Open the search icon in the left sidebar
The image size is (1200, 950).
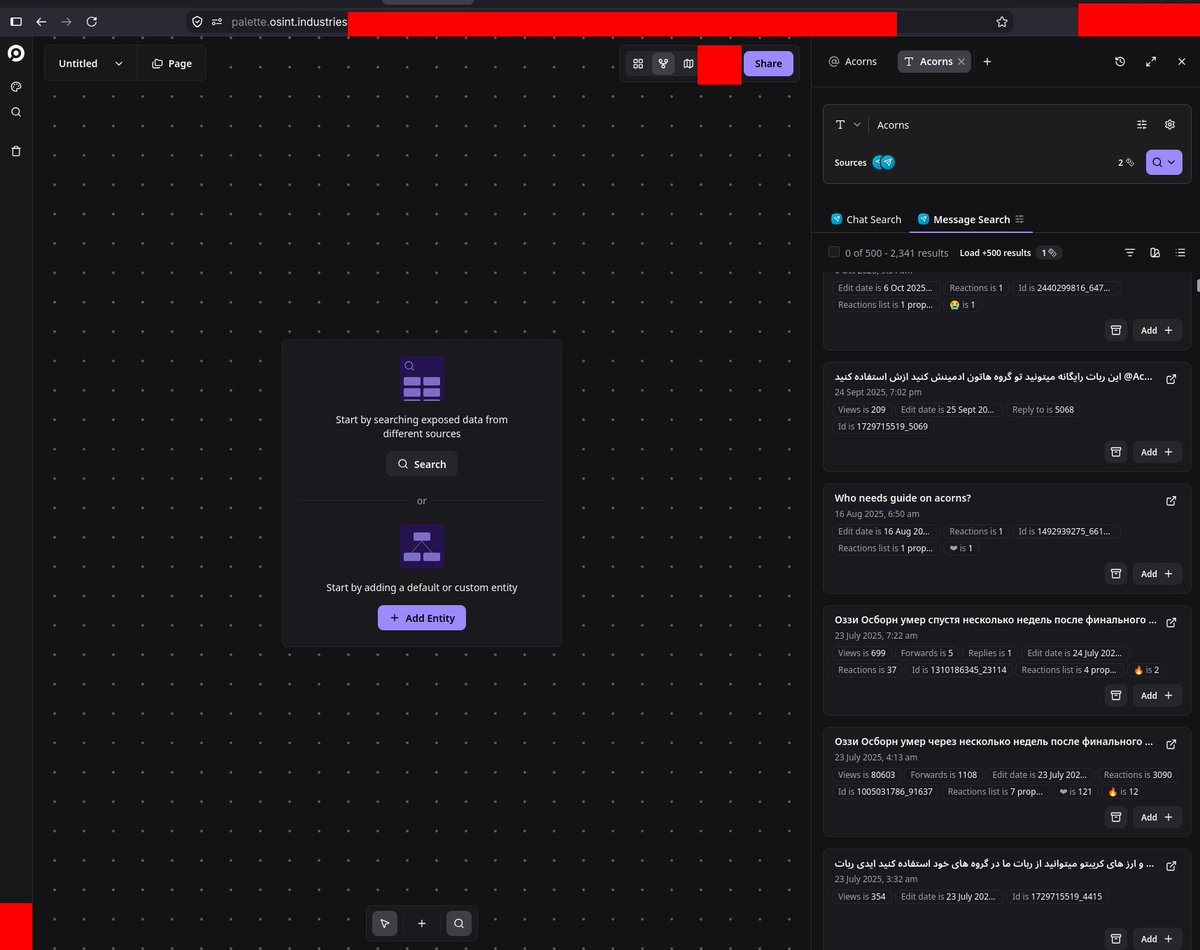[16, 112]
